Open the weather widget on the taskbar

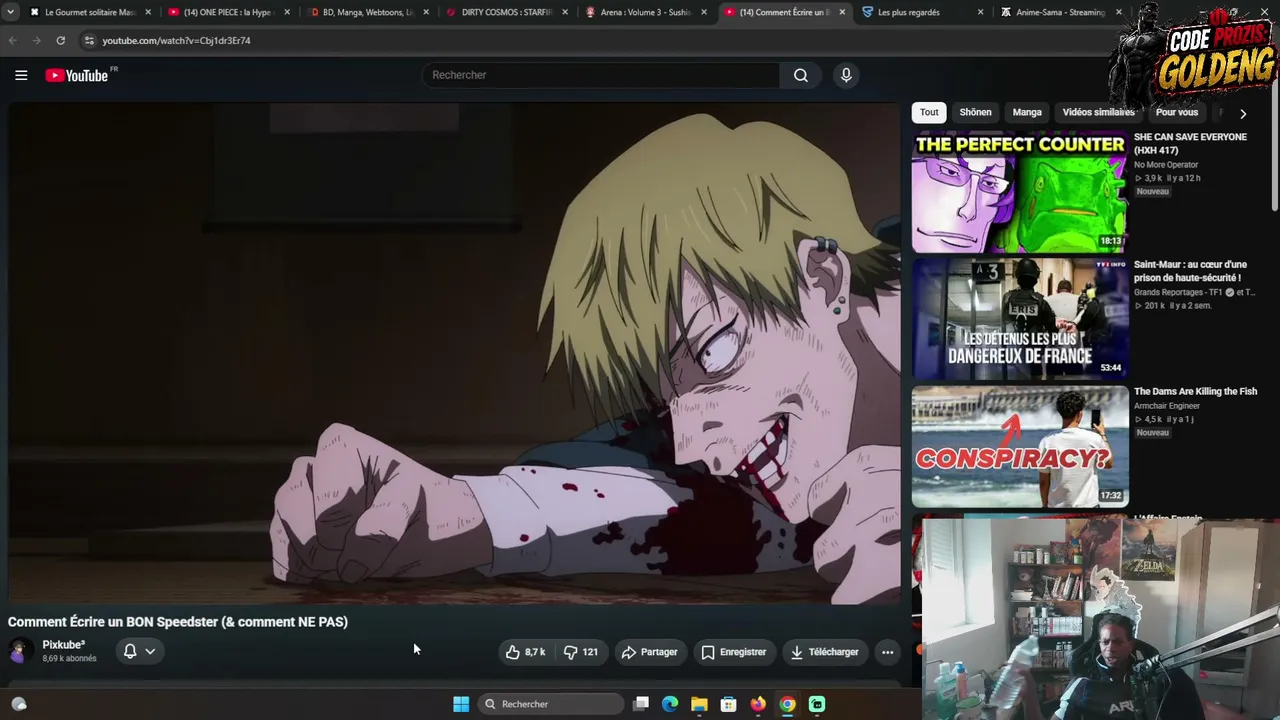[19, 704]
